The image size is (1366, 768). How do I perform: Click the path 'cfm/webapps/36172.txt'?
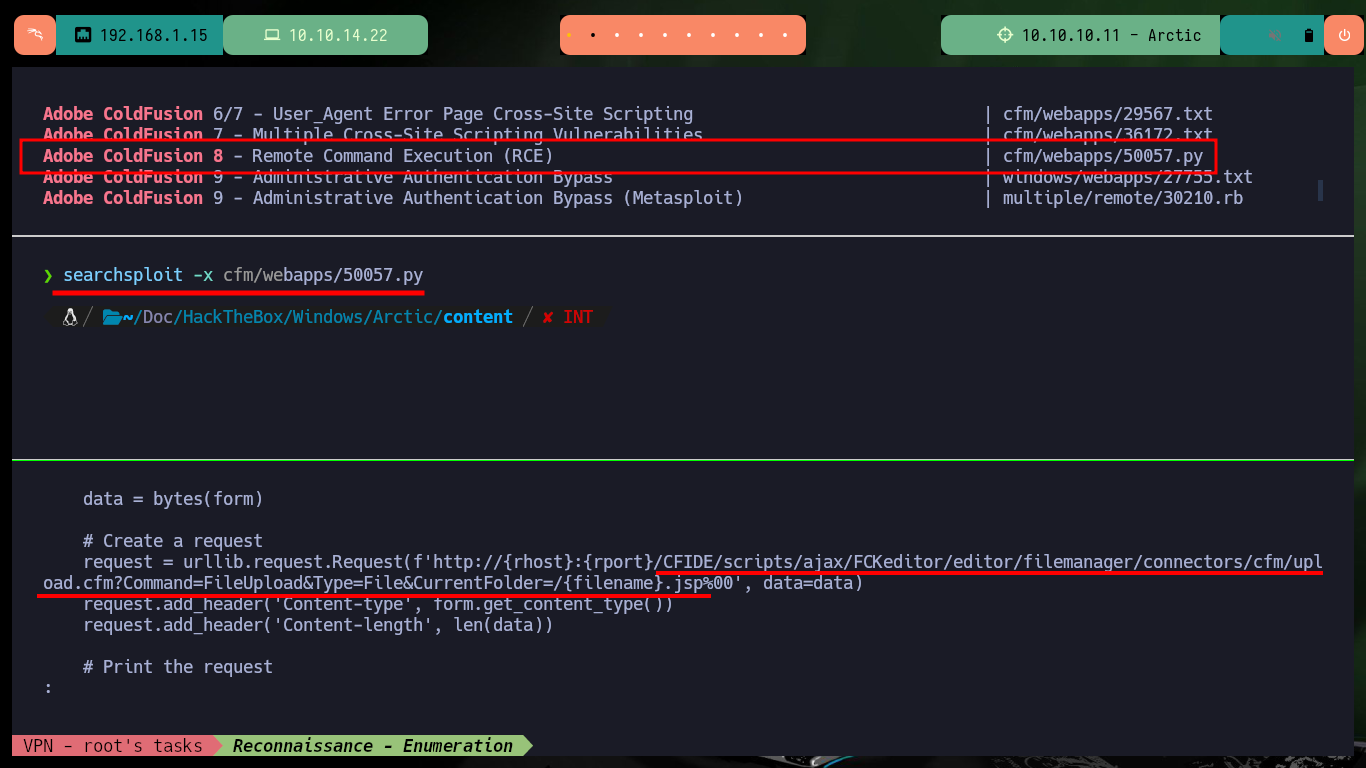tap(1108, 134)
